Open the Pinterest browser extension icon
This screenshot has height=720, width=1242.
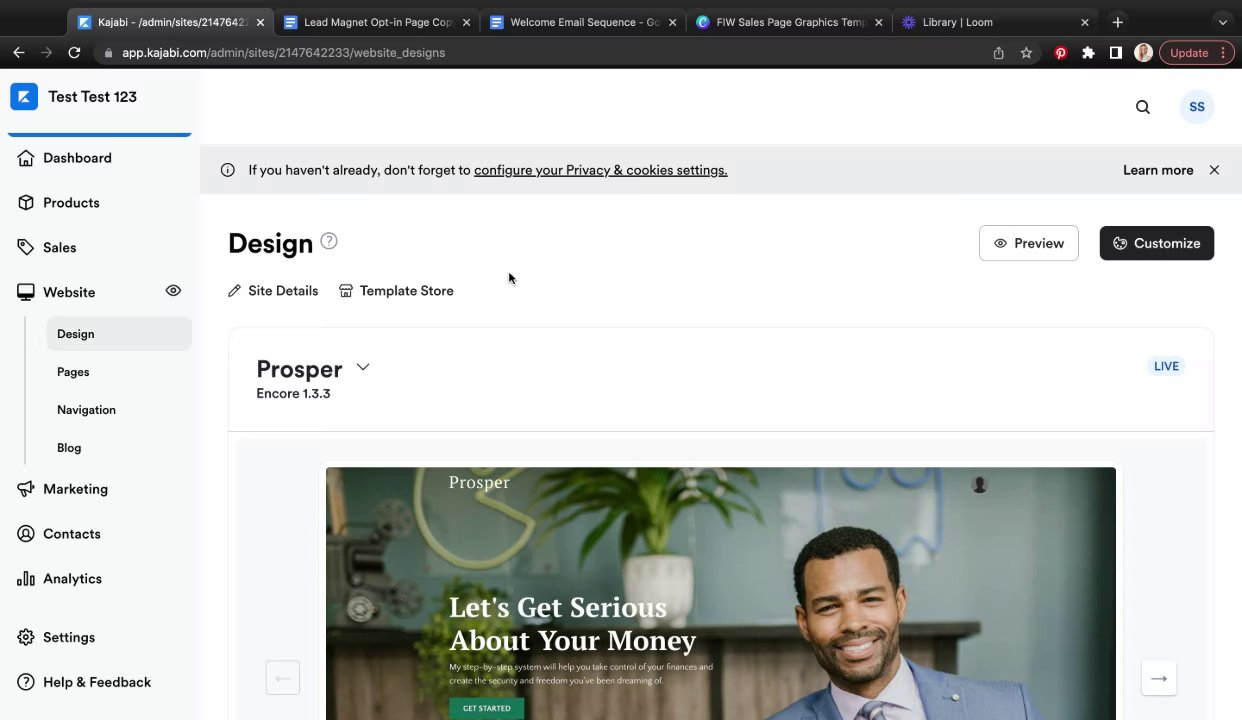(x=1060, y=53)
